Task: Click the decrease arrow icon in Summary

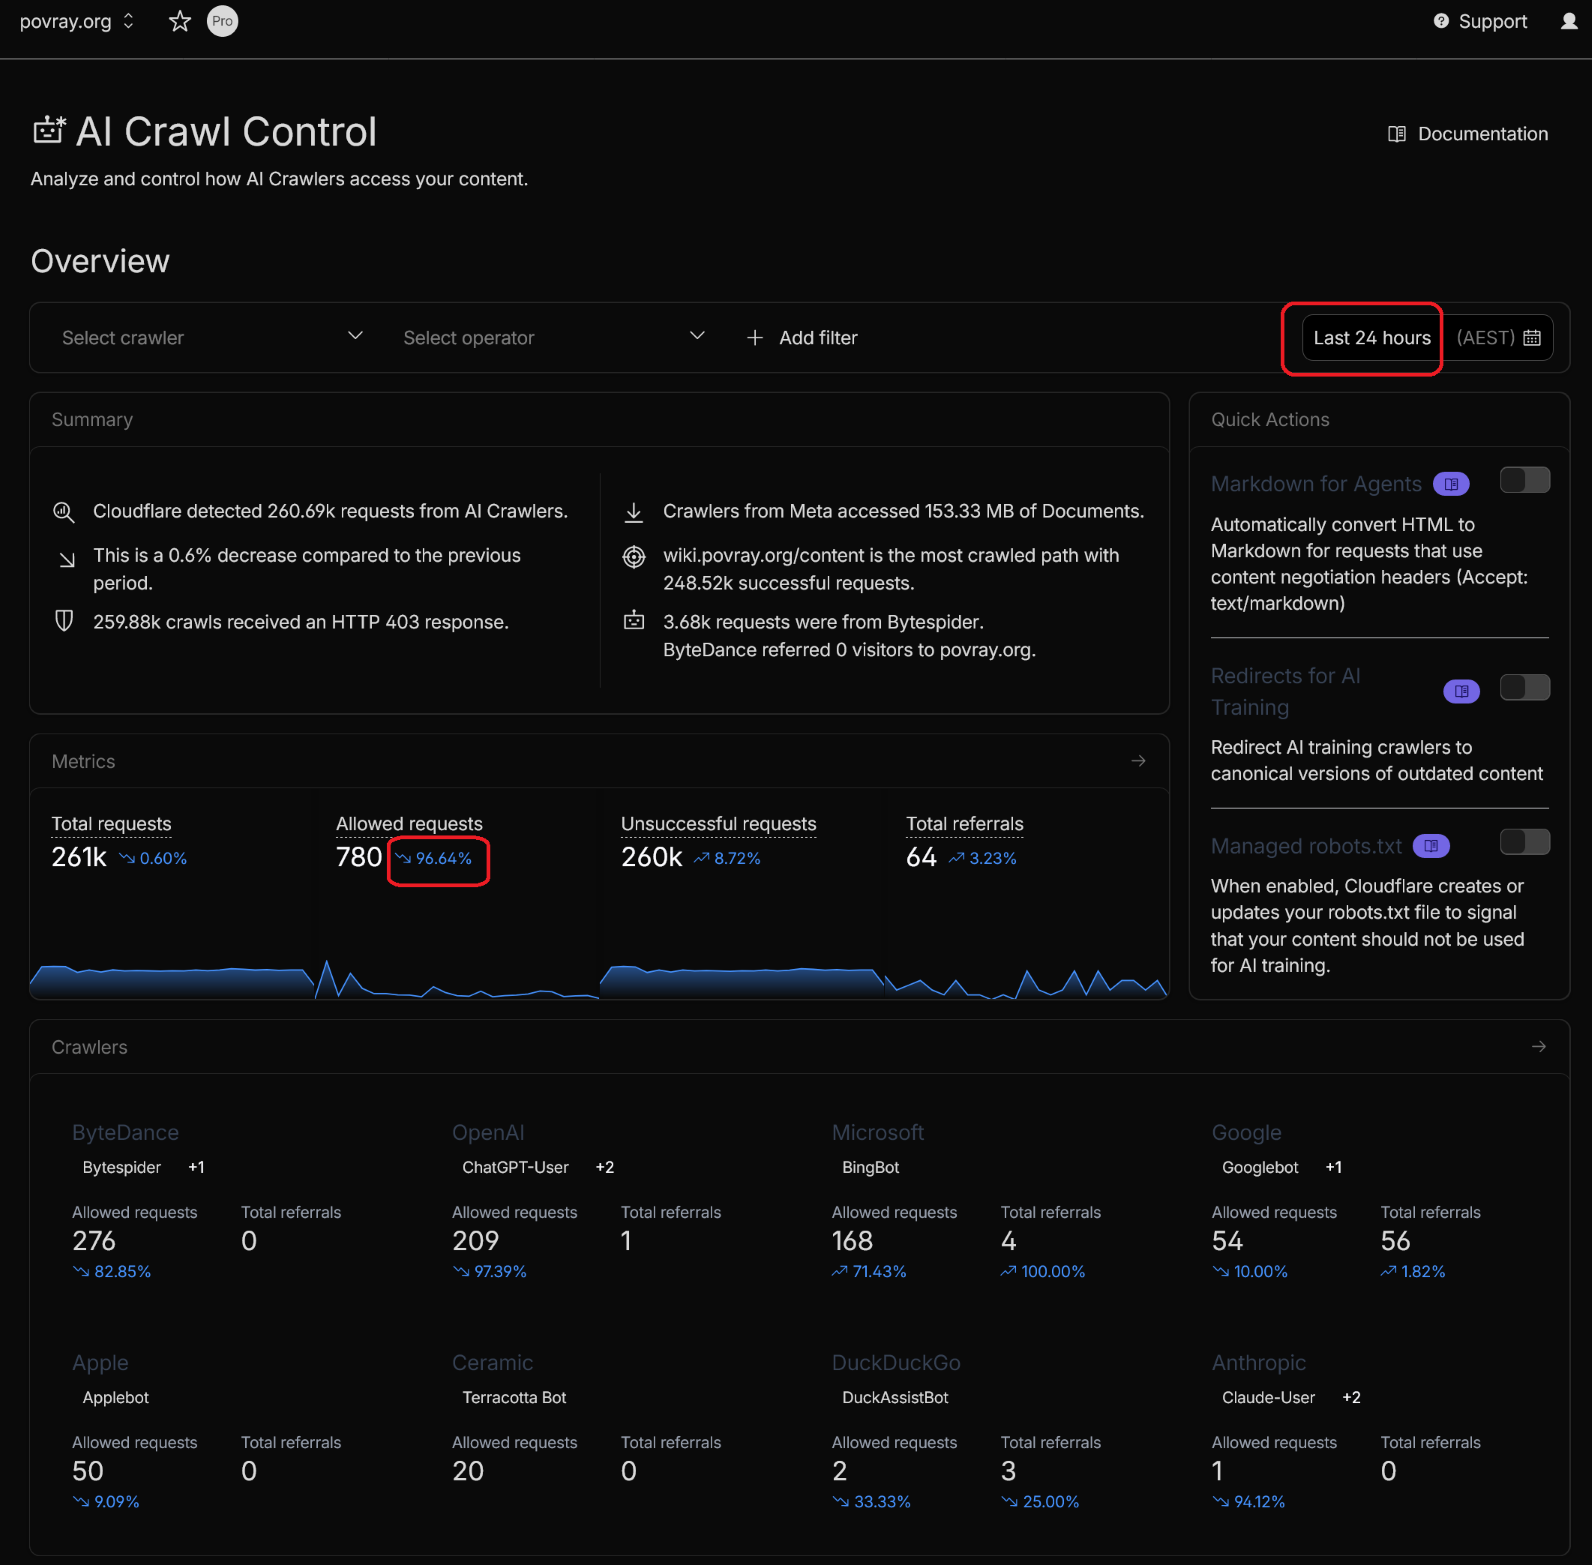Action: pyautogui.click(x=67, y=559)
